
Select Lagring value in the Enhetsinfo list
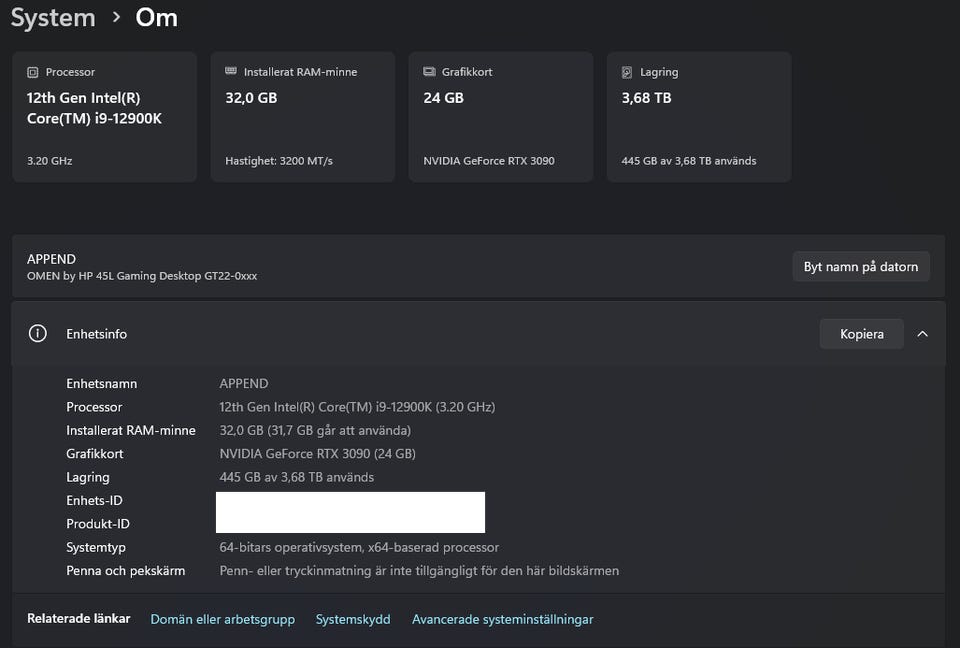point(296,477)
